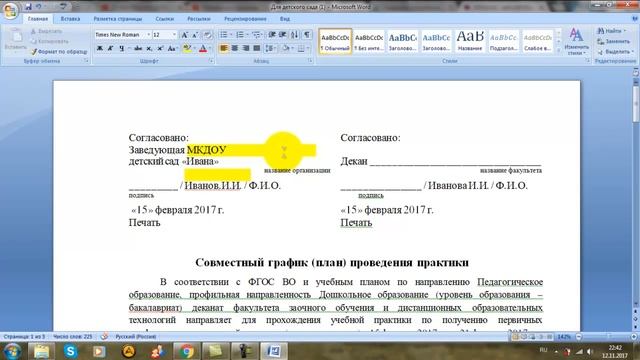This screenshot has width=640, height=360.
Task: Apply the red font color
Action: [x=203, y=49]
